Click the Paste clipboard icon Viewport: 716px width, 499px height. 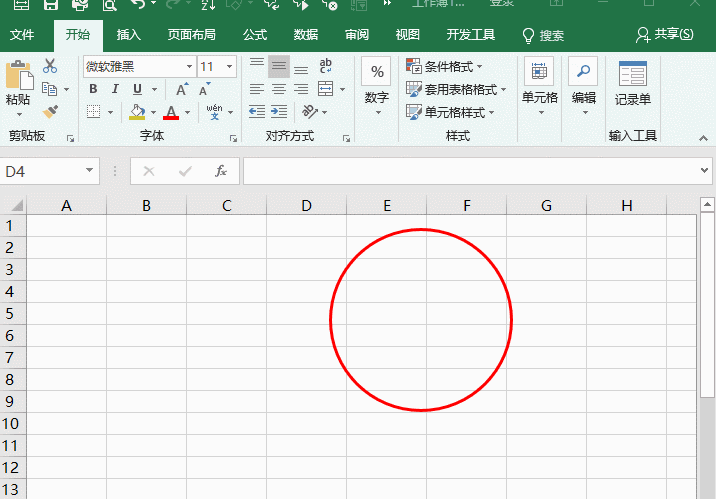[x=18, y=80]
